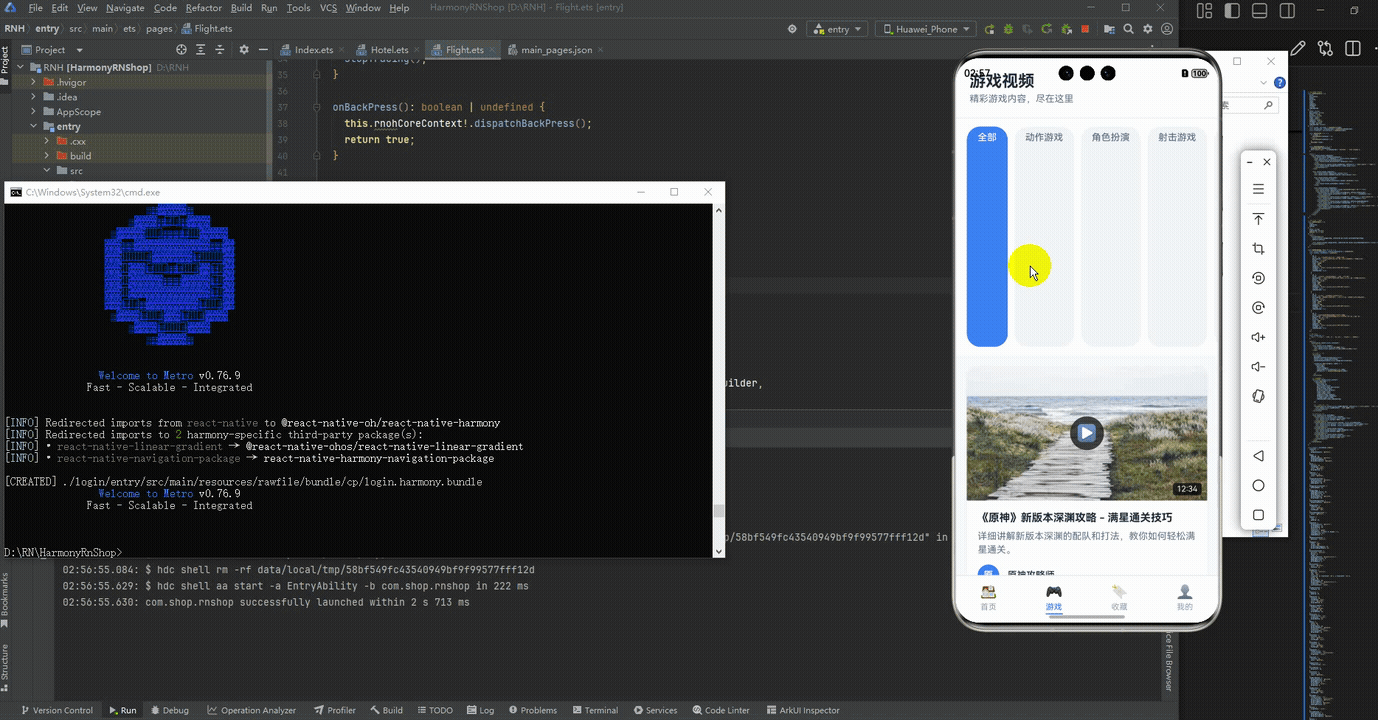Viewport: 1378px width, 720px height.
Task: Click emulator upward arrow icon
Action: (x=1258, y=219)
